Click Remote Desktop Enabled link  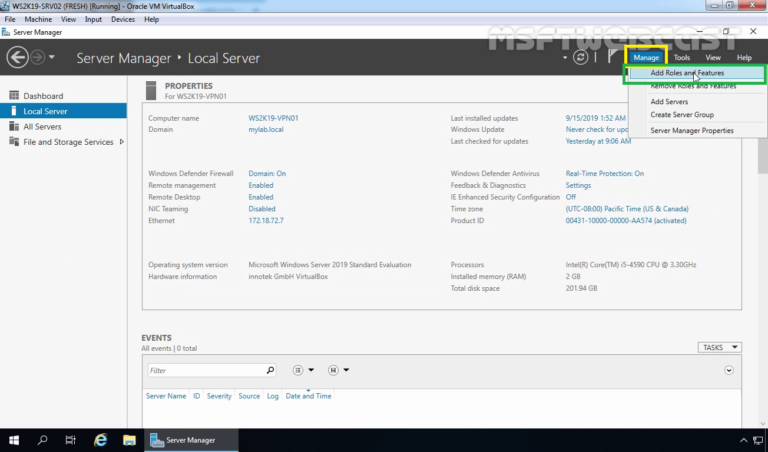pyautogui.click(x=261, y=197)
